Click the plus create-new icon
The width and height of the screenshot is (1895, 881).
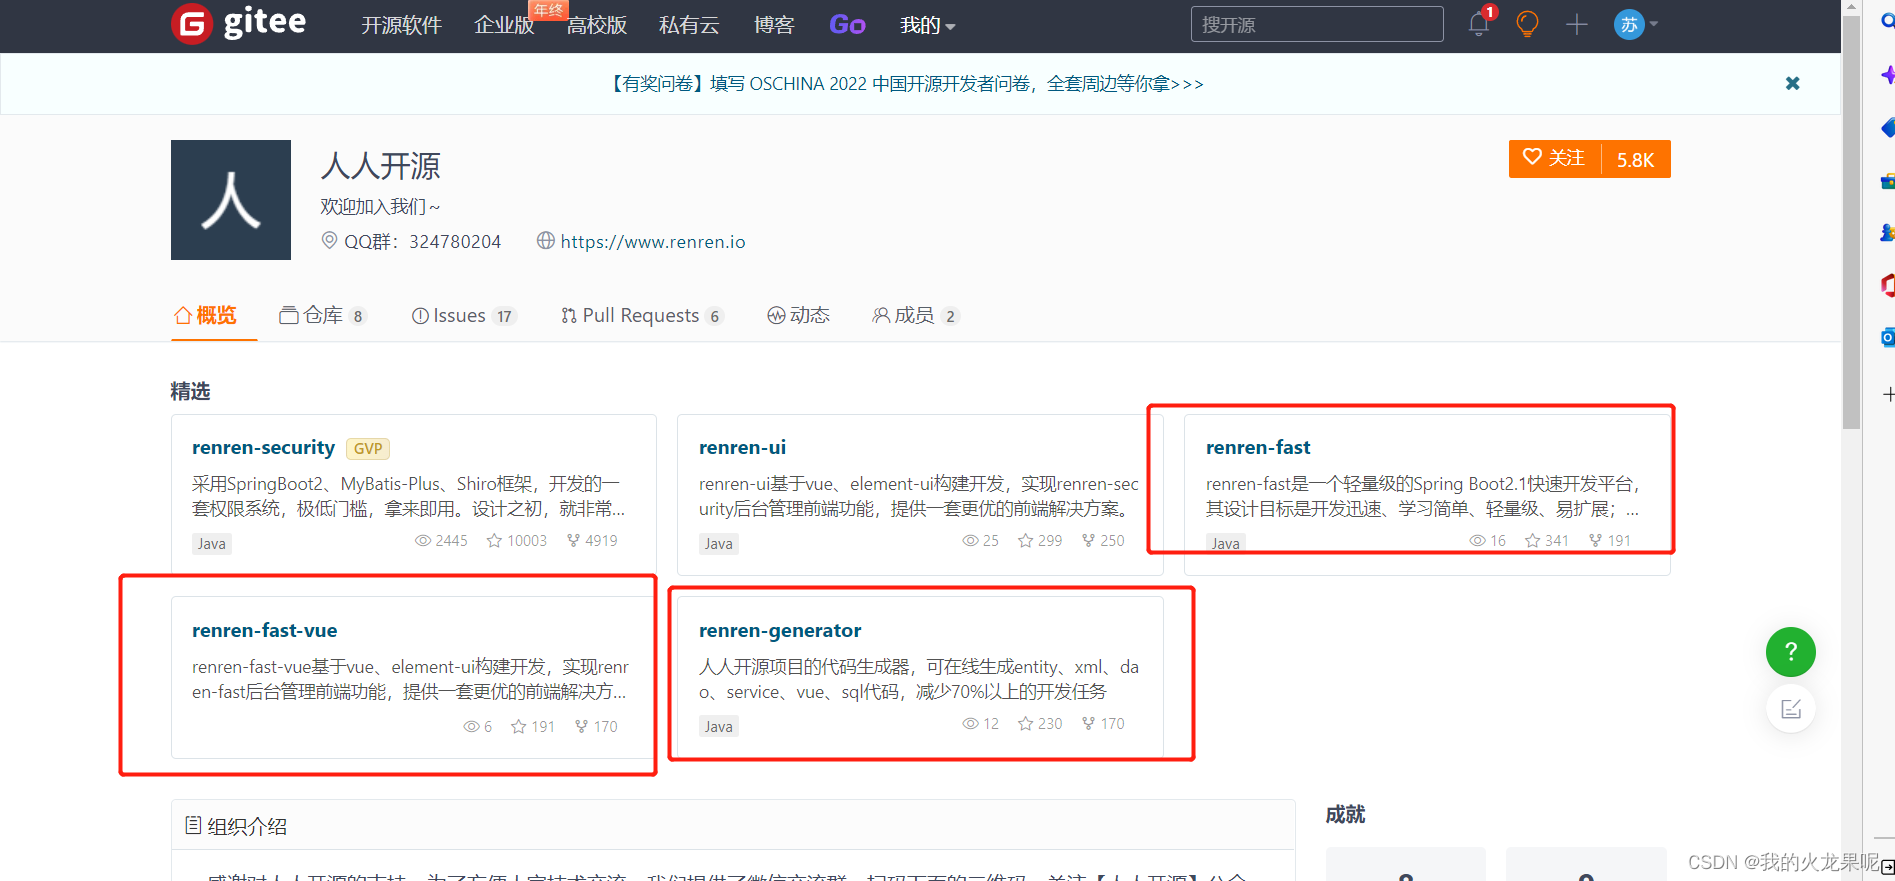pos(1577,24)
